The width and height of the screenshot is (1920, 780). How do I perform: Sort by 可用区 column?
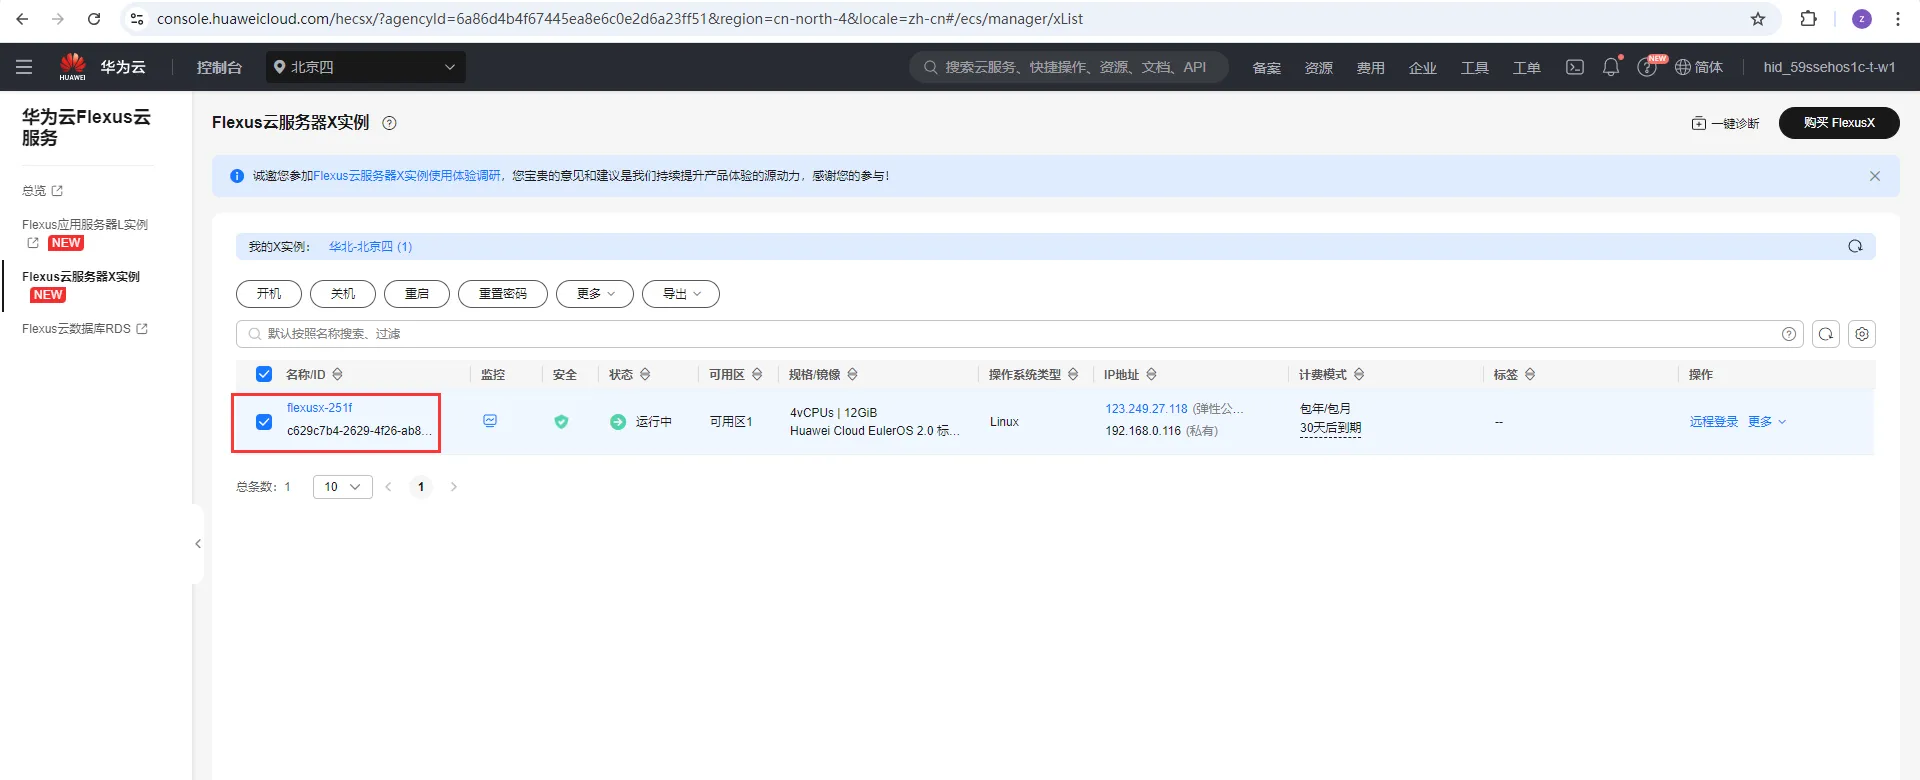click(x=757, y=374)
